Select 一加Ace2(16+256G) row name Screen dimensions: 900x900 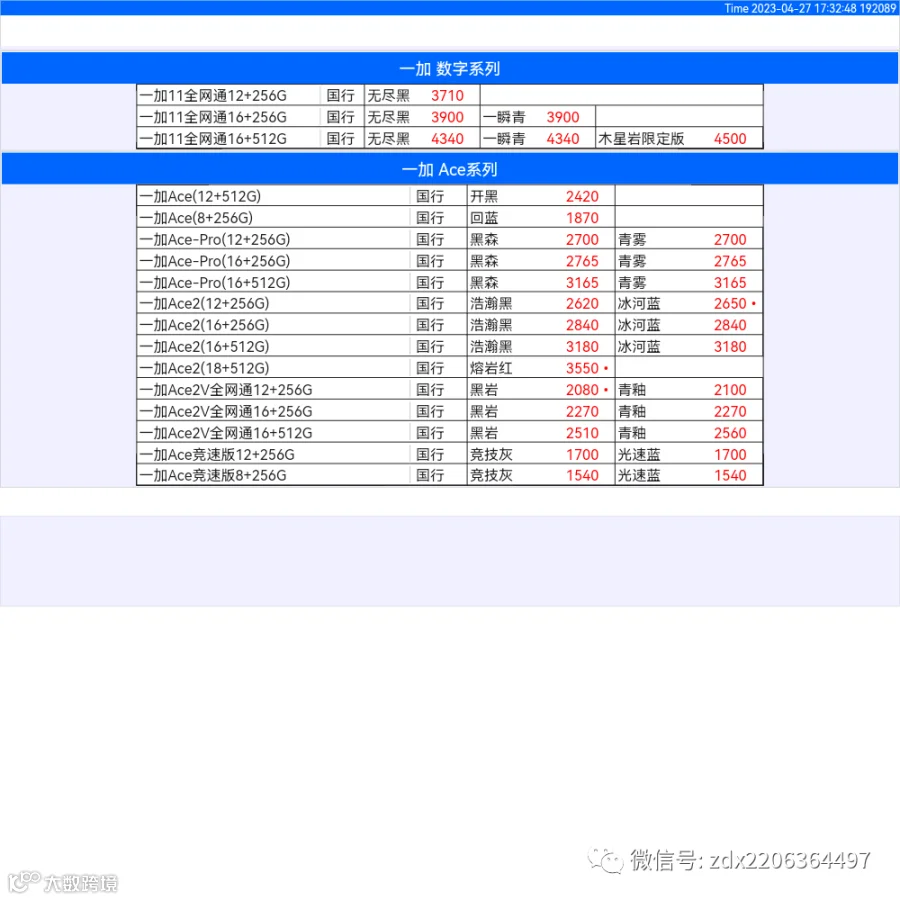[x=204, y=325]
